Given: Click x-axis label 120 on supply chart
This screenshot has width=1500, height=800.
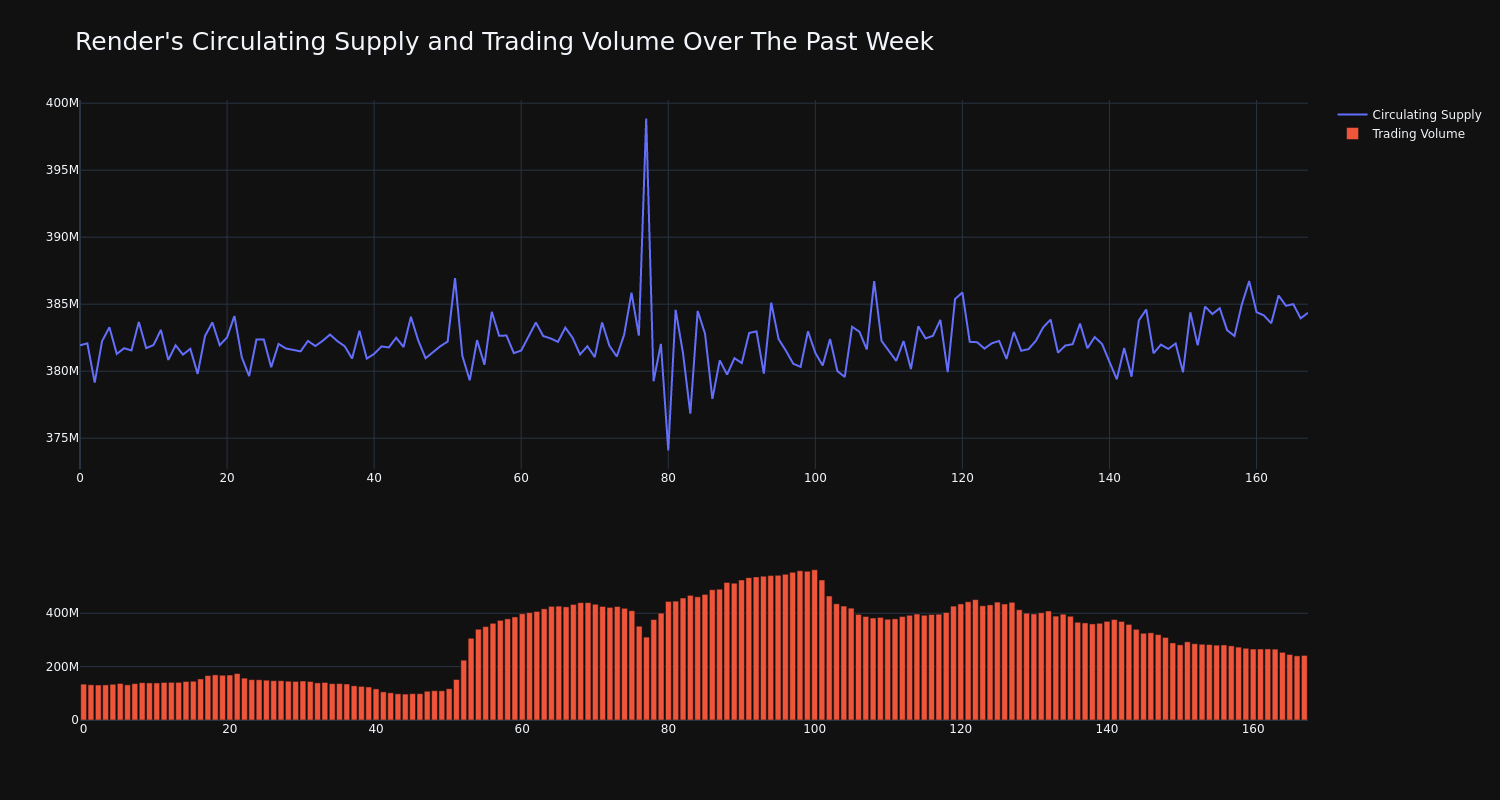Looking at the screenshot, I should (x=962, y=478).
